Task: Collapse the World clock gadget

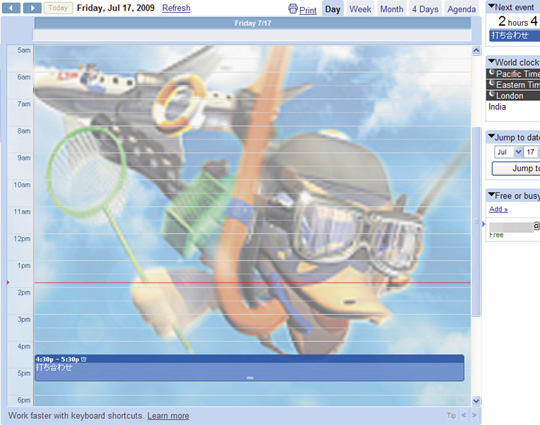Action: click(492, 61)
